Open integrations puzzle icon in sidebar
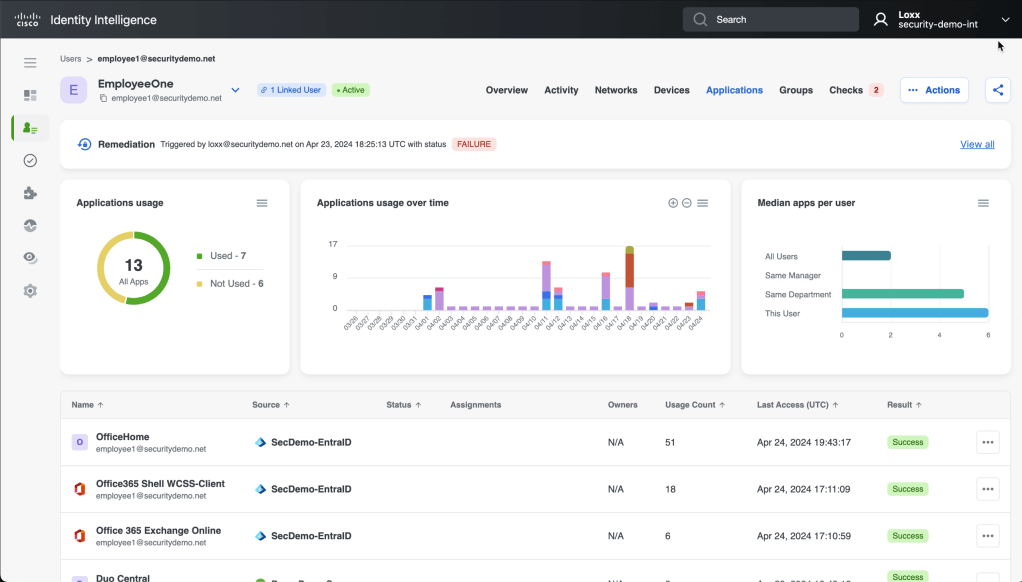The width and height of the screenshot is (1022, 582). pos(30,193)
